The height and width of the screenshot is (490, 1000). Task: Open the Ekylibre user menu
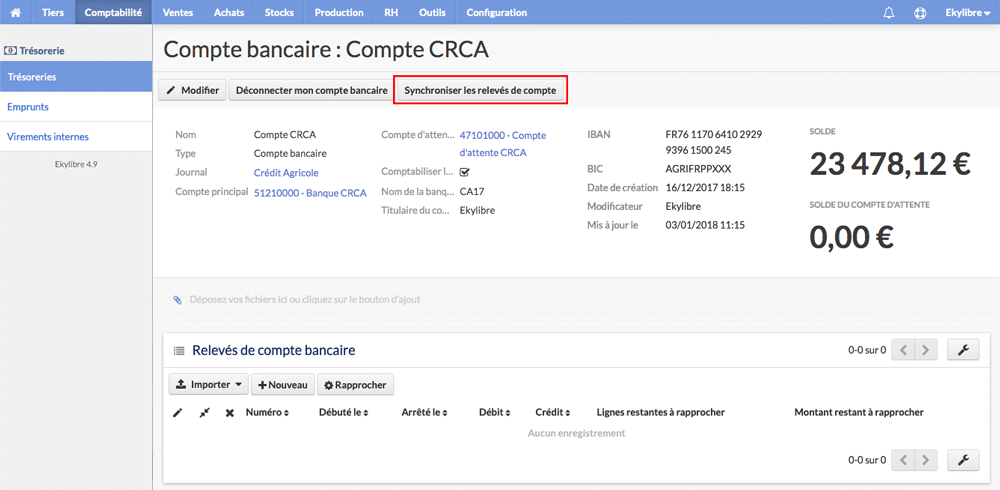click(967, 13)
